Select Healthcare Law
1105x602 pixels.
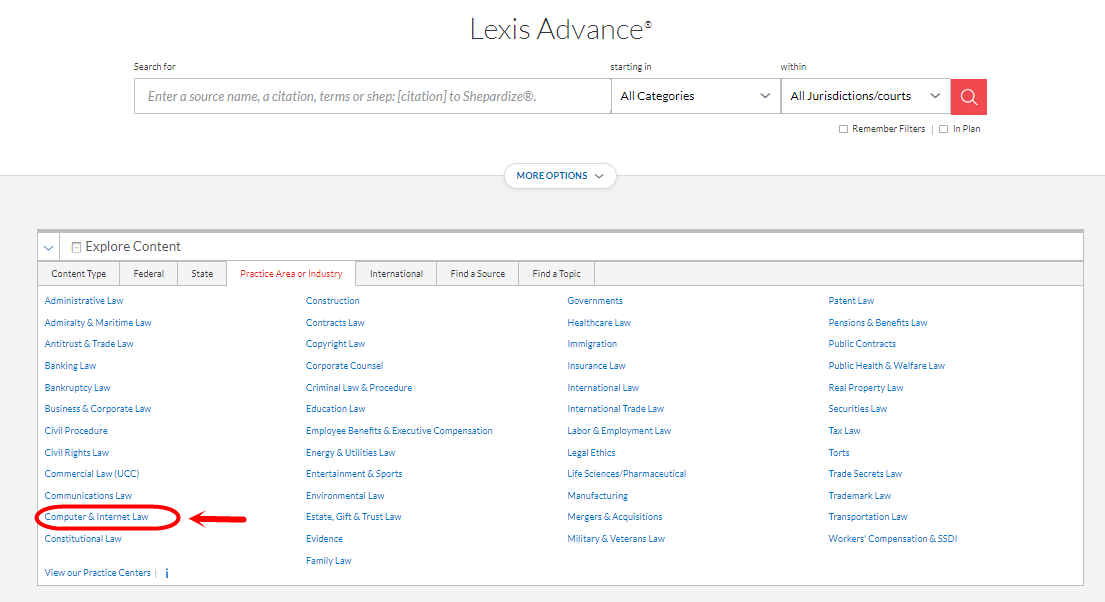[599, 323]
